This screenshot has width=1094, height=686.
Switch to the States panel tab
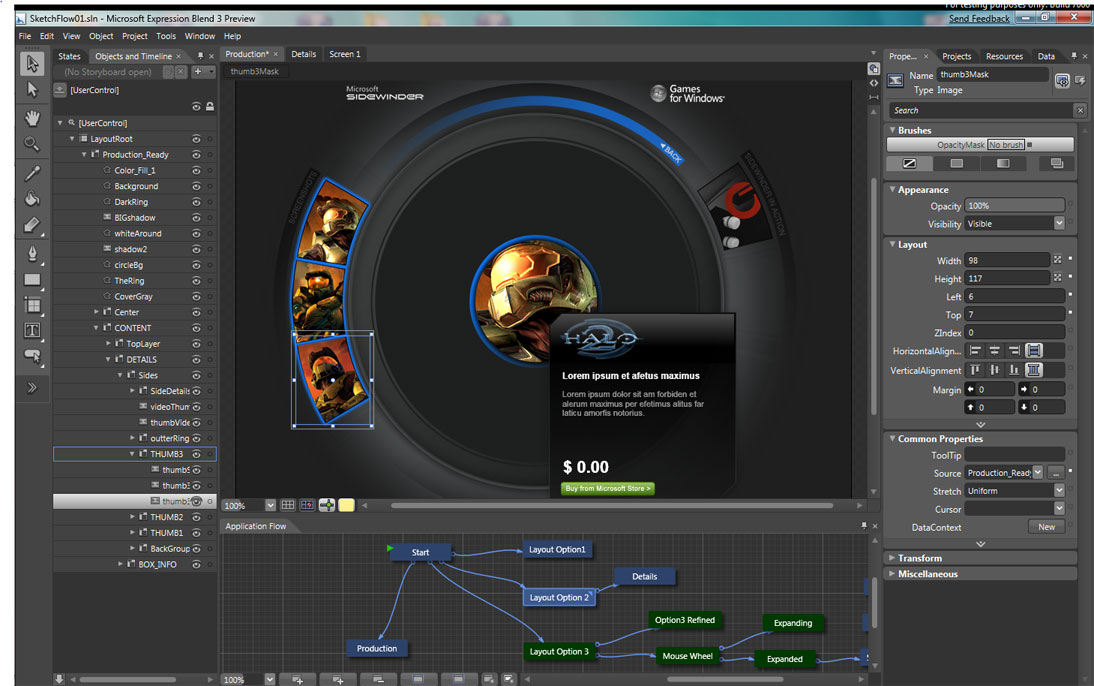point(69,57)
